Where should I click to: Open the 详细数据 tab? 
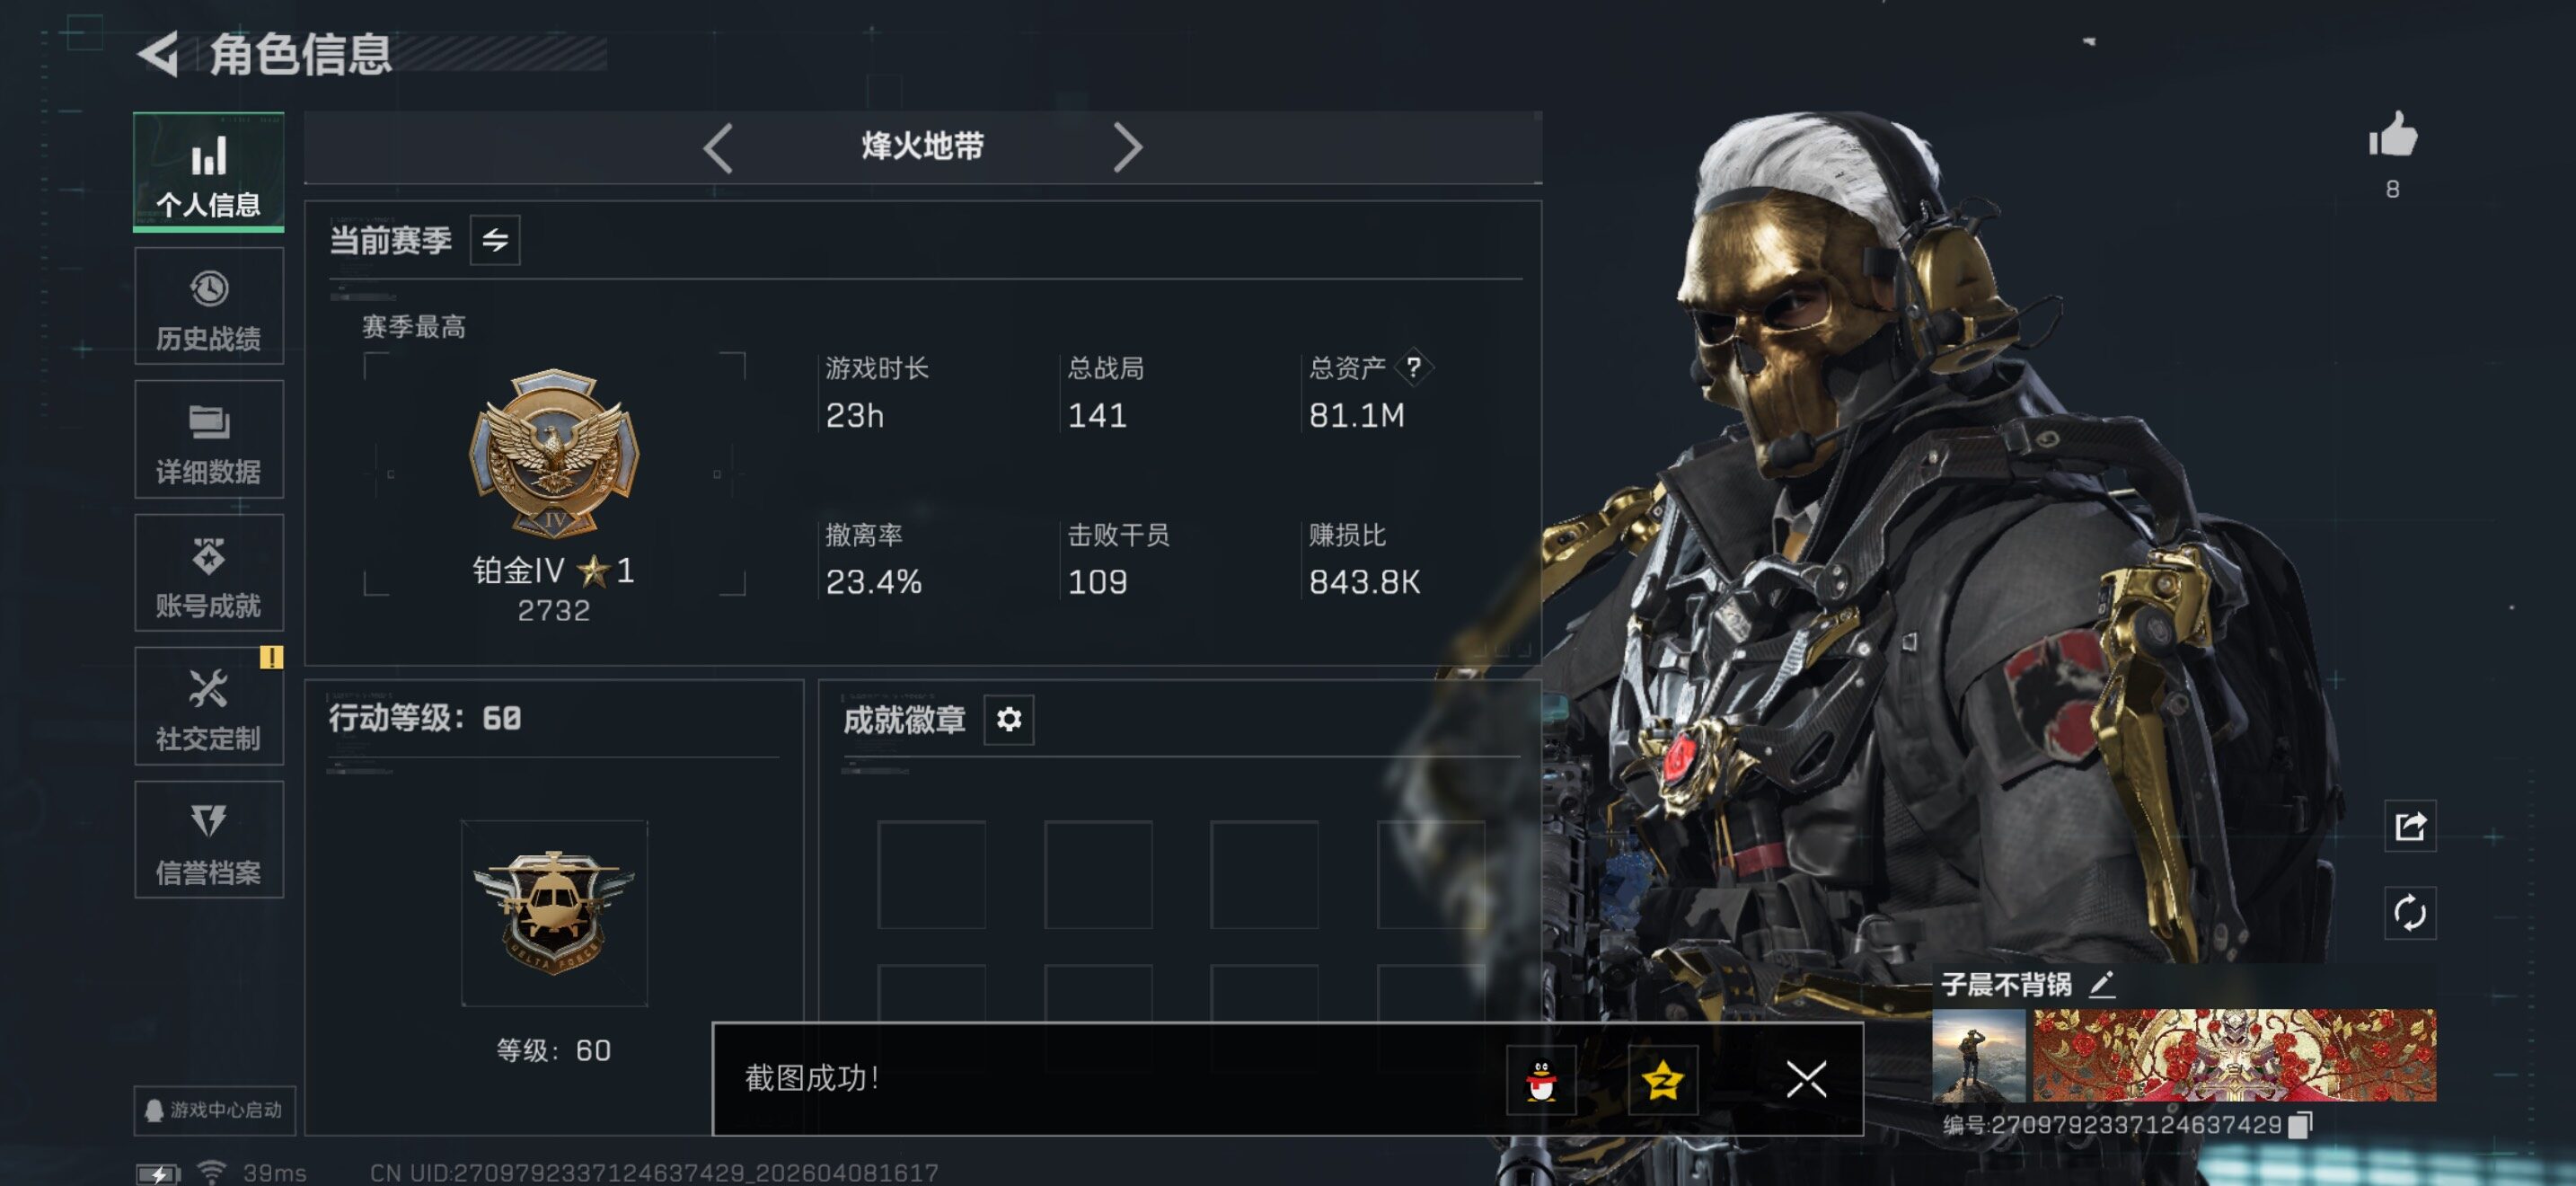[209, 440]
